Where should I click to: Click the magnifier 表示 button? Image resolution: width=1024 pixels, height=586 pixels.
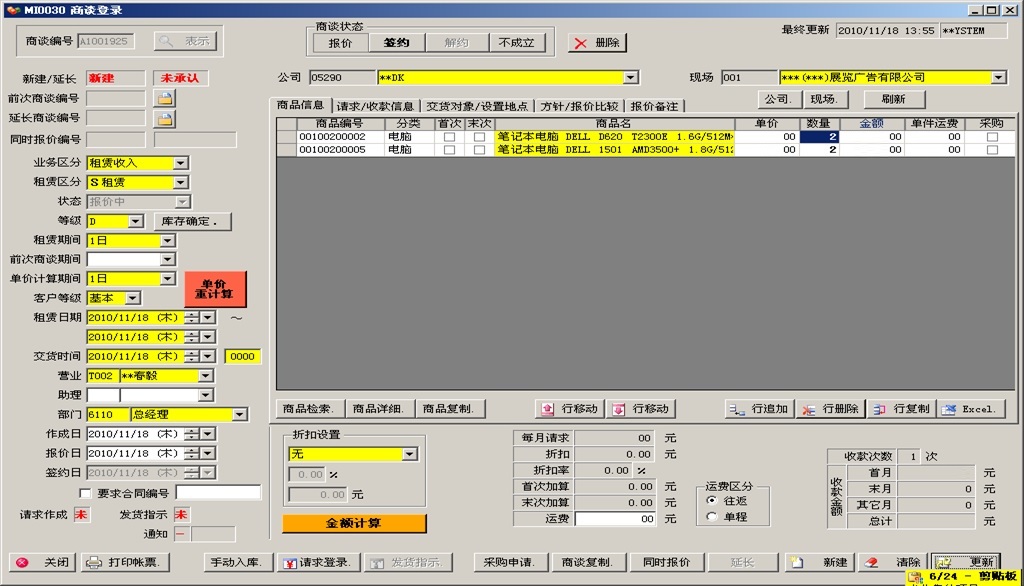coord(185,41)
